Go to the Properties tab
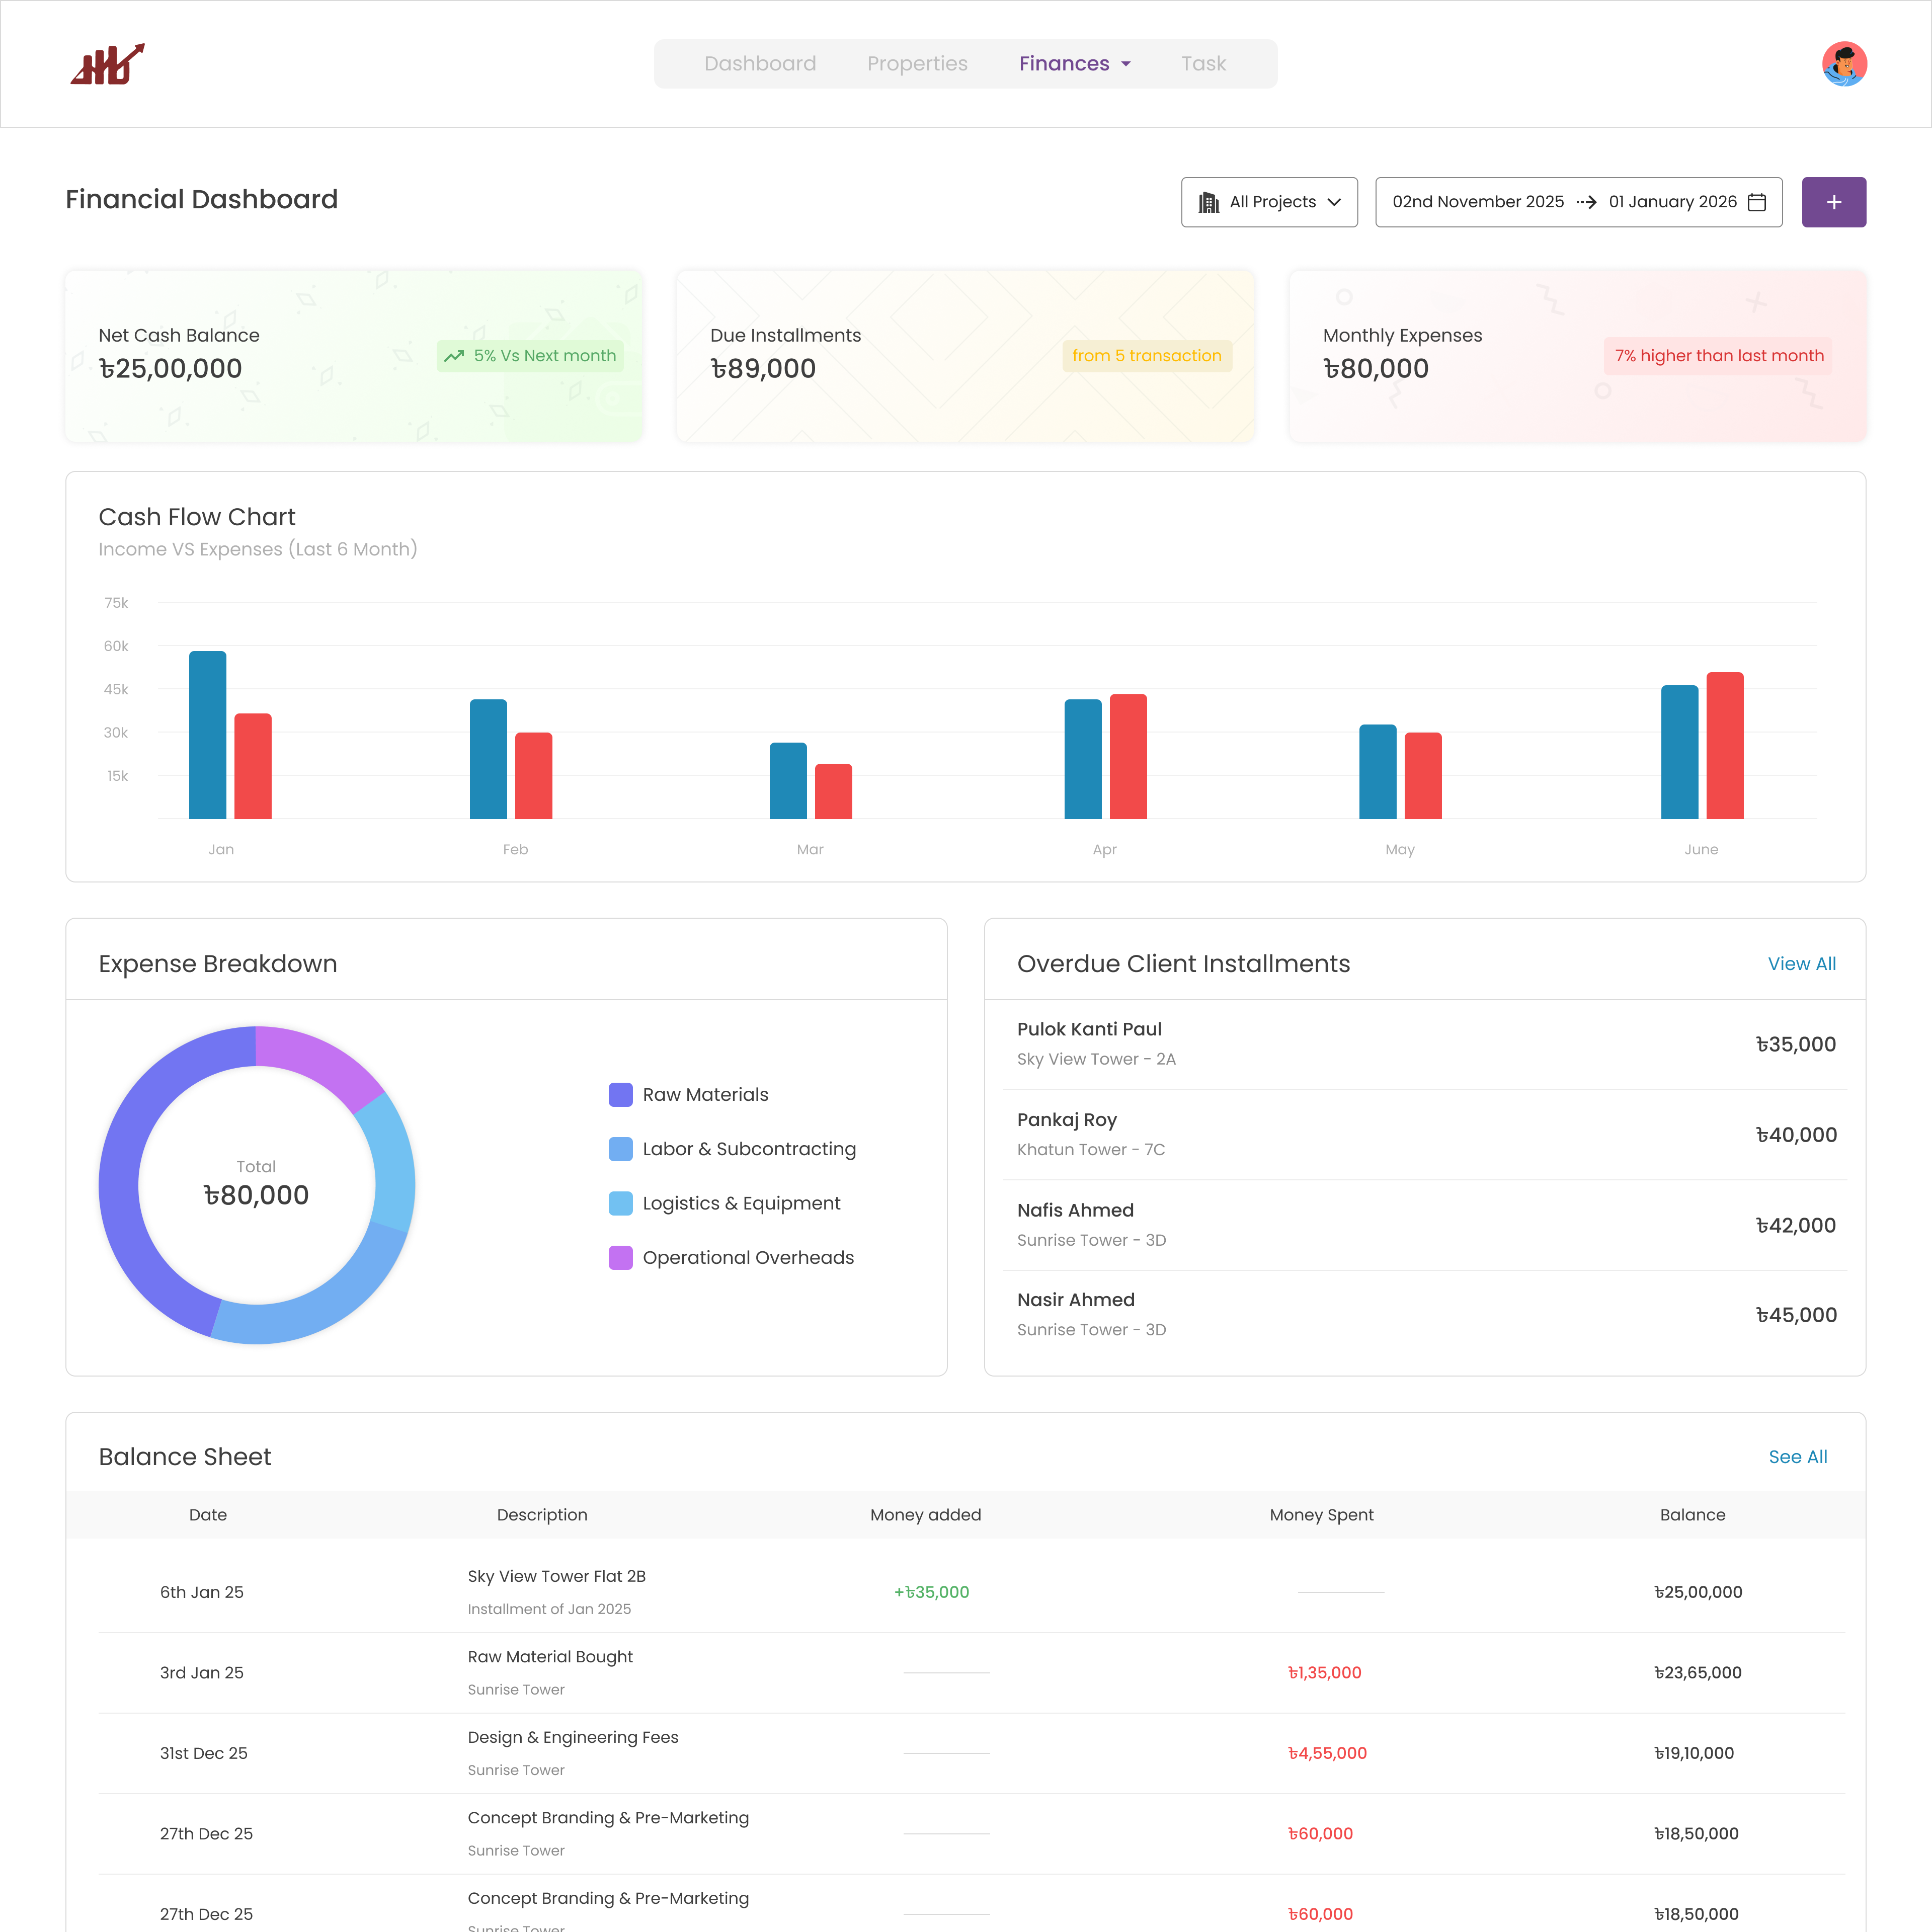Viewport: 1932px width, 1932px height. [917, 64]
